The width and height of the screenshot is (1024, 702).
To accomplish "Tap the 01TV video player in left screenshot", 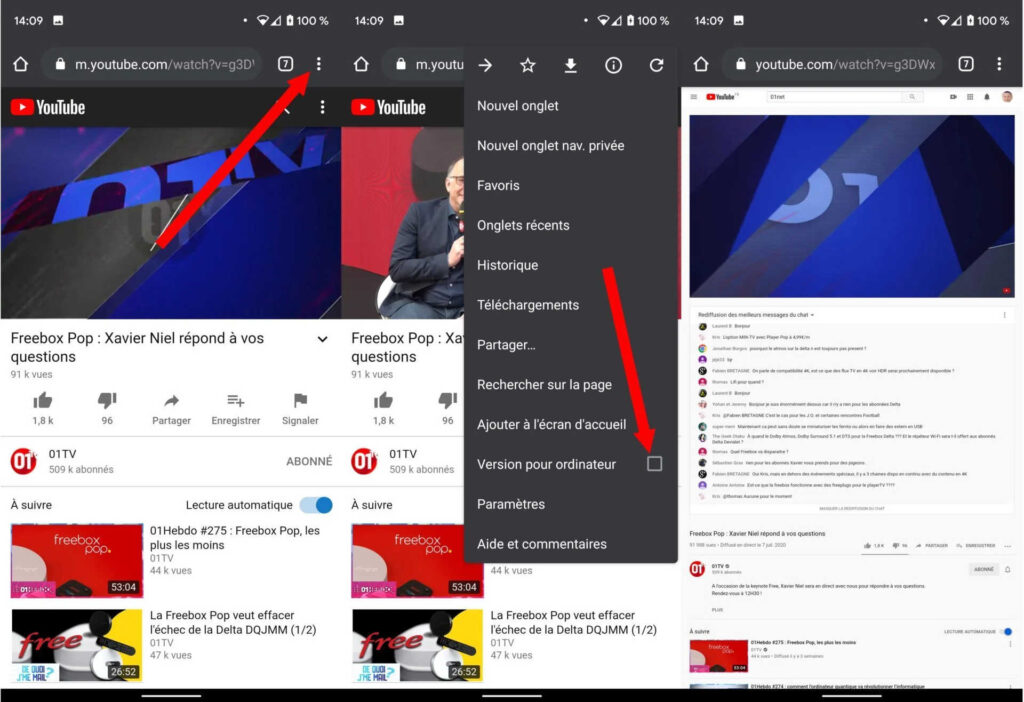I will point(170,223).
